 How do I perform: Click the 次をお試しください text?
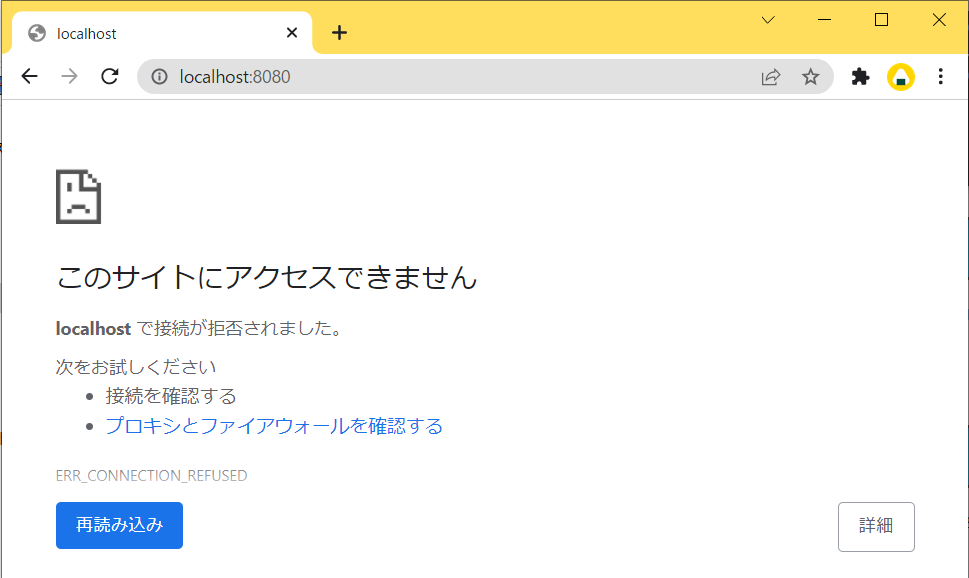(136, 367)
